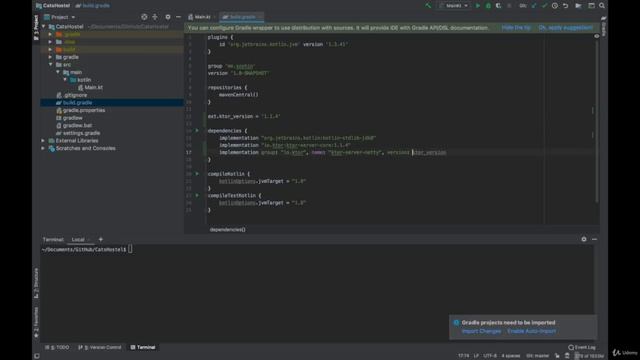Viewport: 640px width, 360px height.
Task: Select gradlew.bat file
Action: point(74,125)
